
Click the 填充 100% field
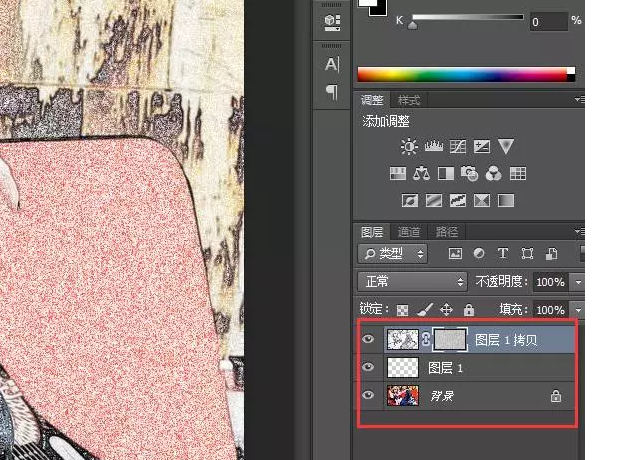551,310
